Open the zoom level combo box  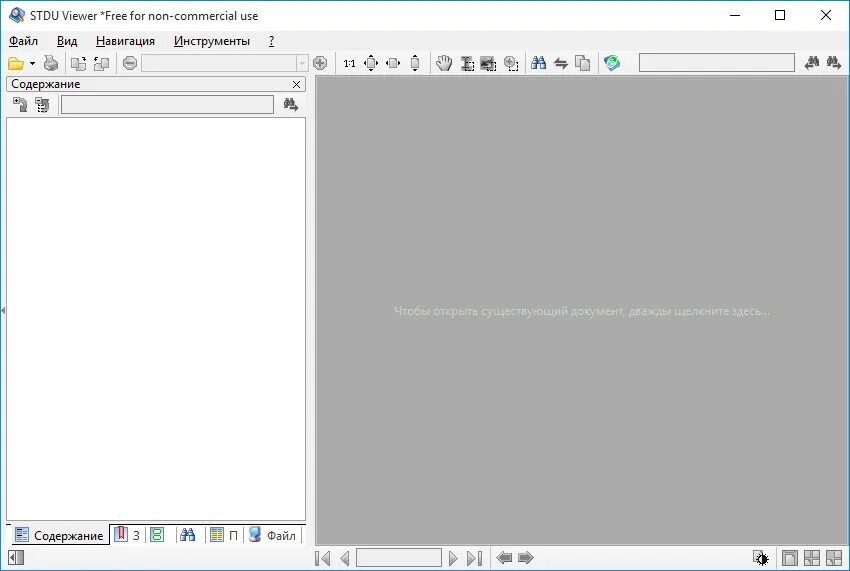pyautogui.click(x=224, y=63)
